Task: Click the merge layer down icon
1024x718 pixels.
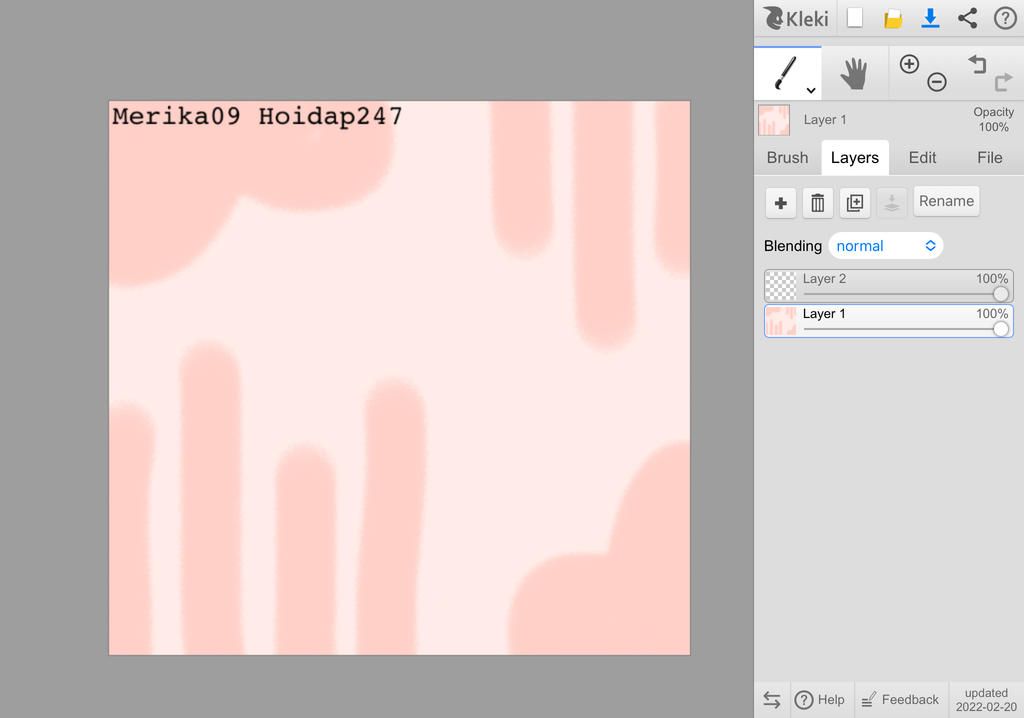Action: click(x=892, y=203)
